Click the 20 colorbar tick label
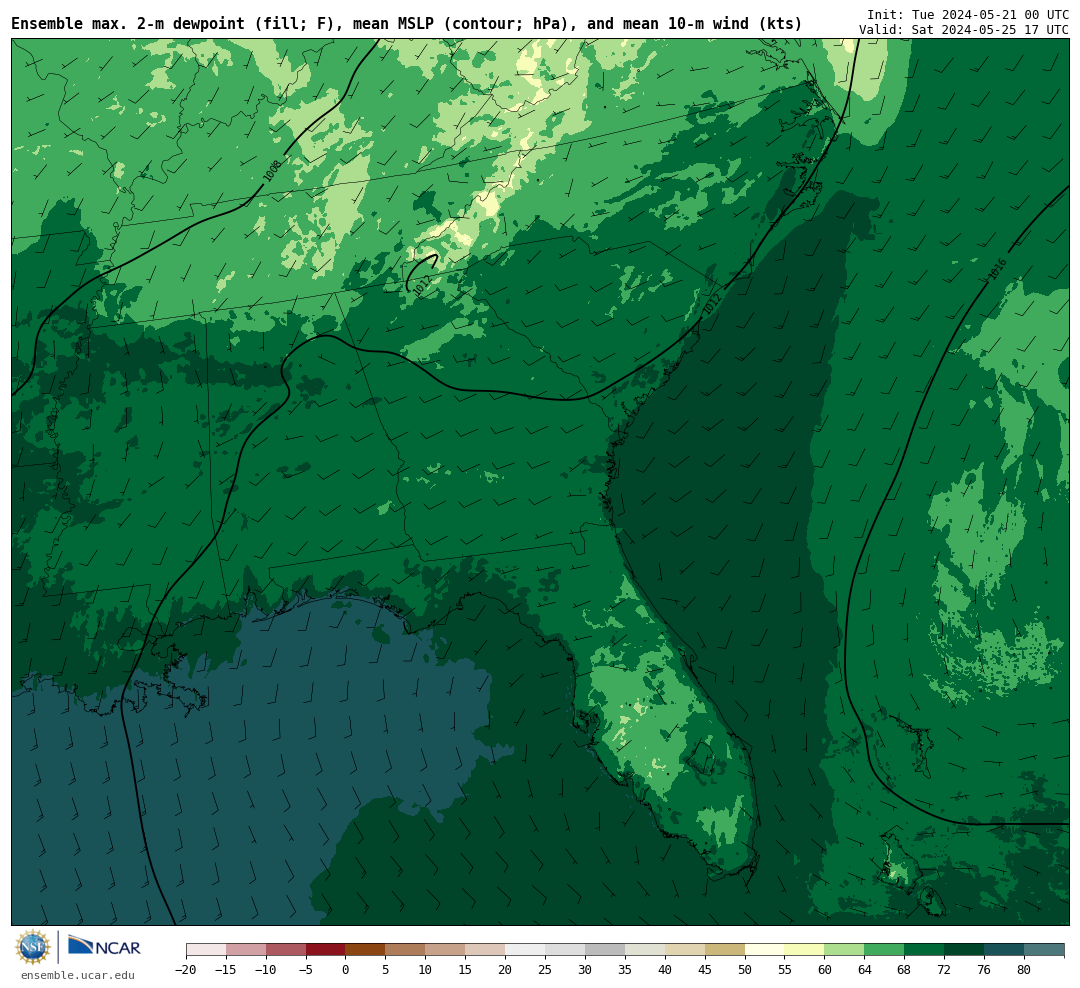 tap(506, 969)
